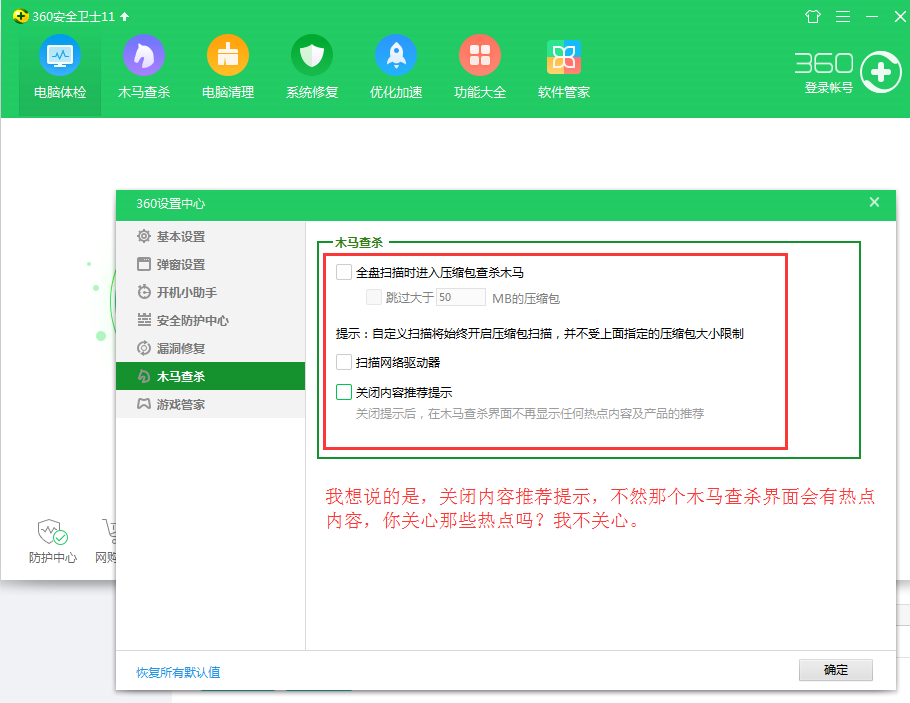910x703 pixels.
Task: Toggle 跳过大于 MB的压缩包 checkbox
Action: click(x=374, y=297)
